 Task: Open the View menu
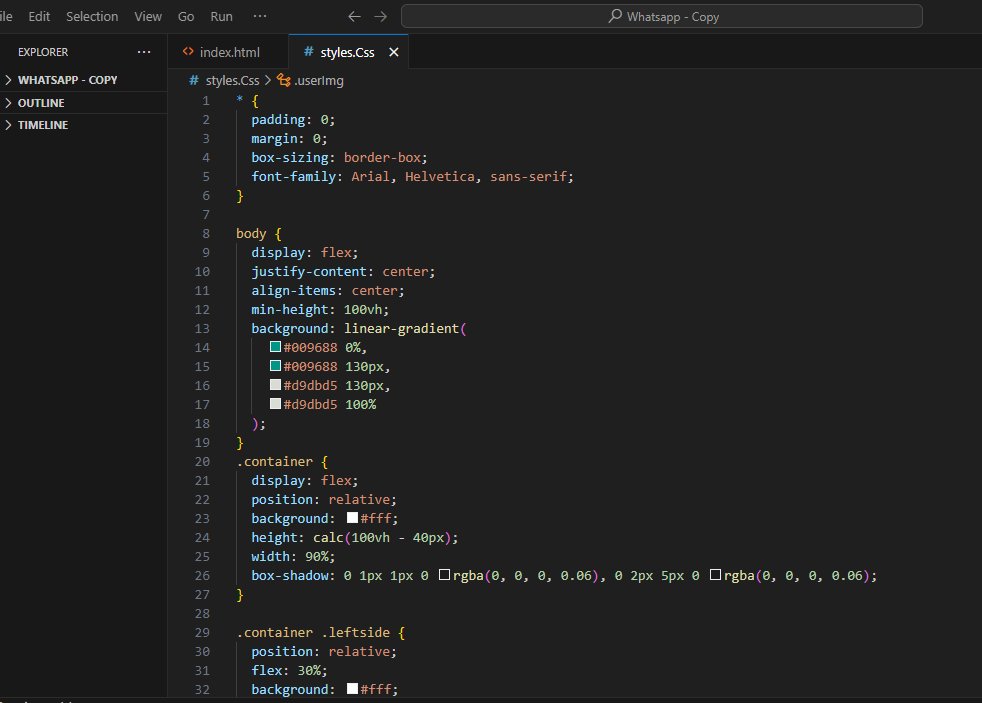pos(148,16)
